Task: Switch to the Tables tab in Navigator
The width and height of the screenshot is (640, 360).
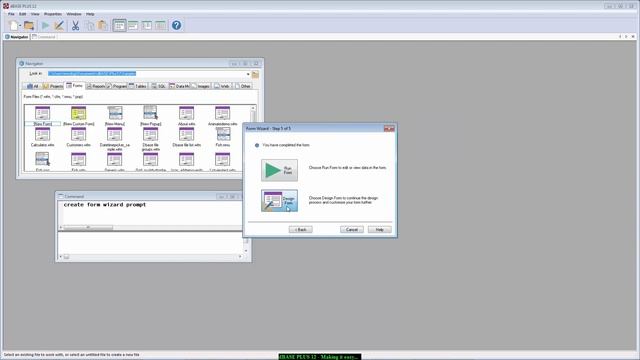Action: (138, 86)
